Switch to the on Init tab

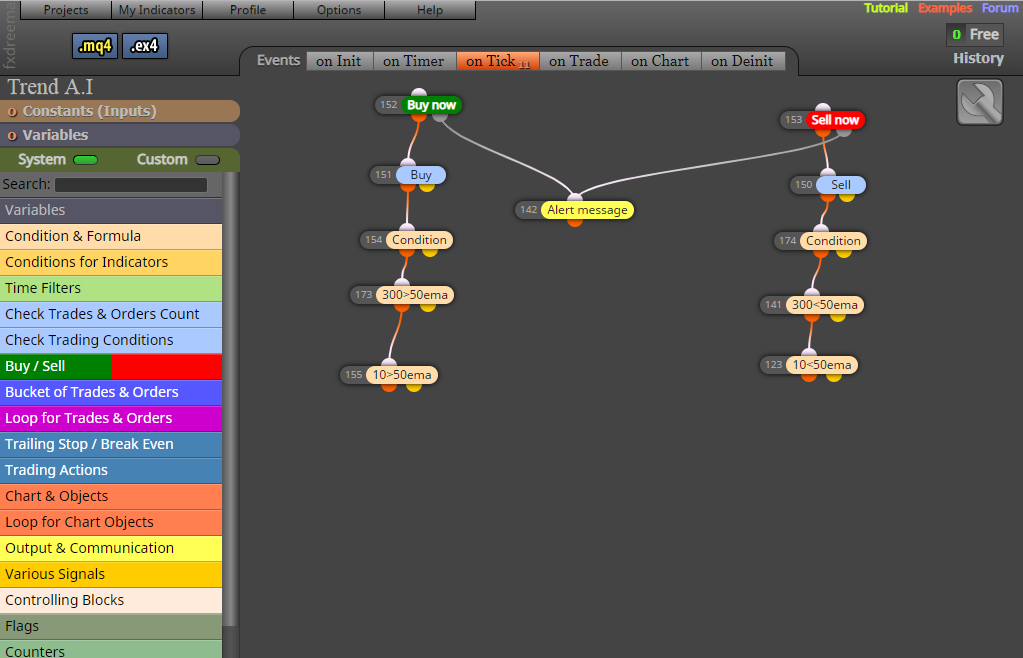[339, 61]
